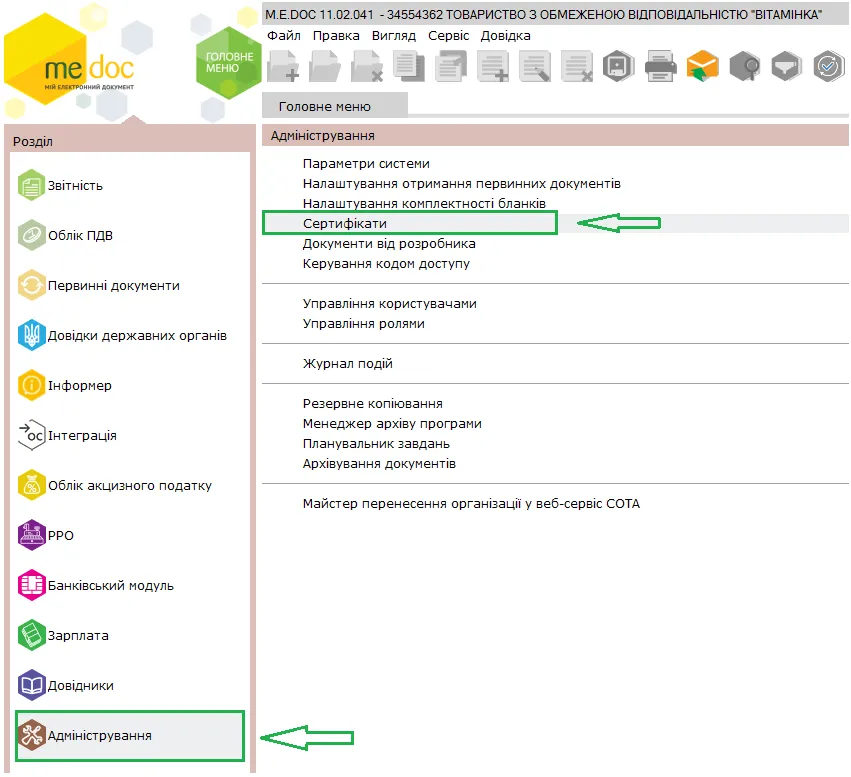The height and width of the screenshot is (777, 851).
Task: Open Налаштування отримання первинних документів
Action: click(462, 183)
